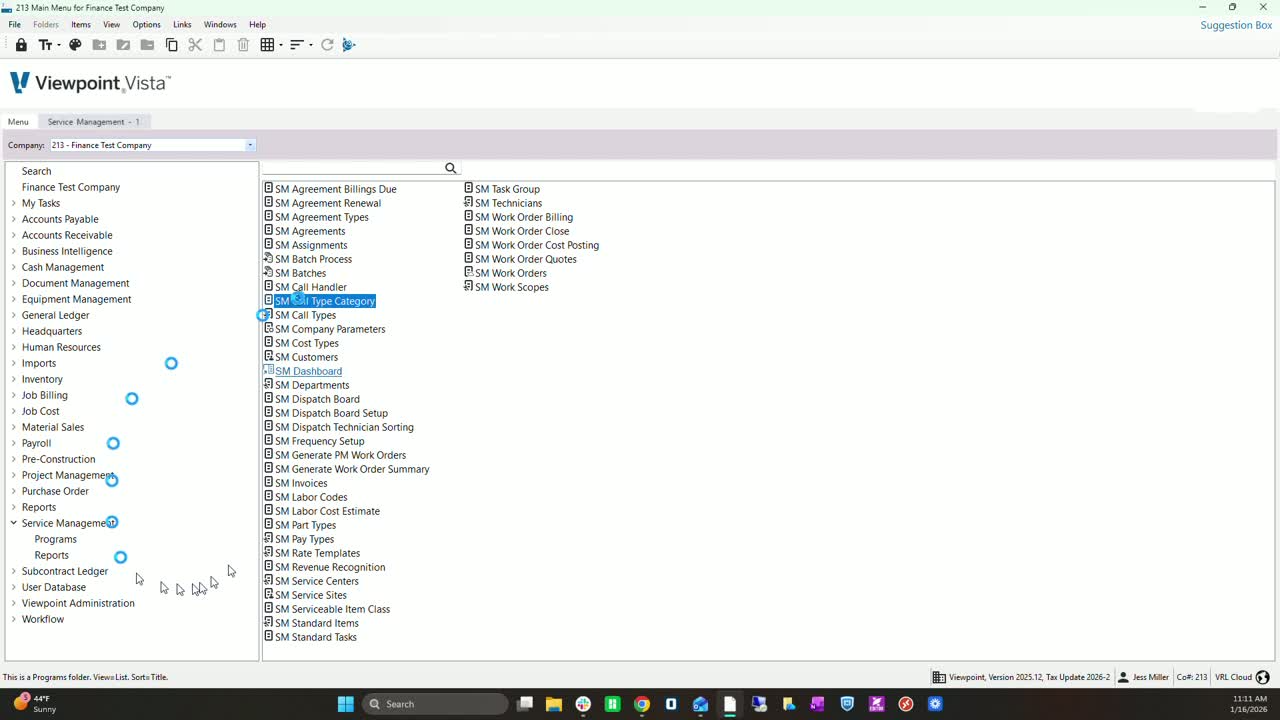Open Outlook from the taskbar

pyautogui.click(x=701, y=704)
